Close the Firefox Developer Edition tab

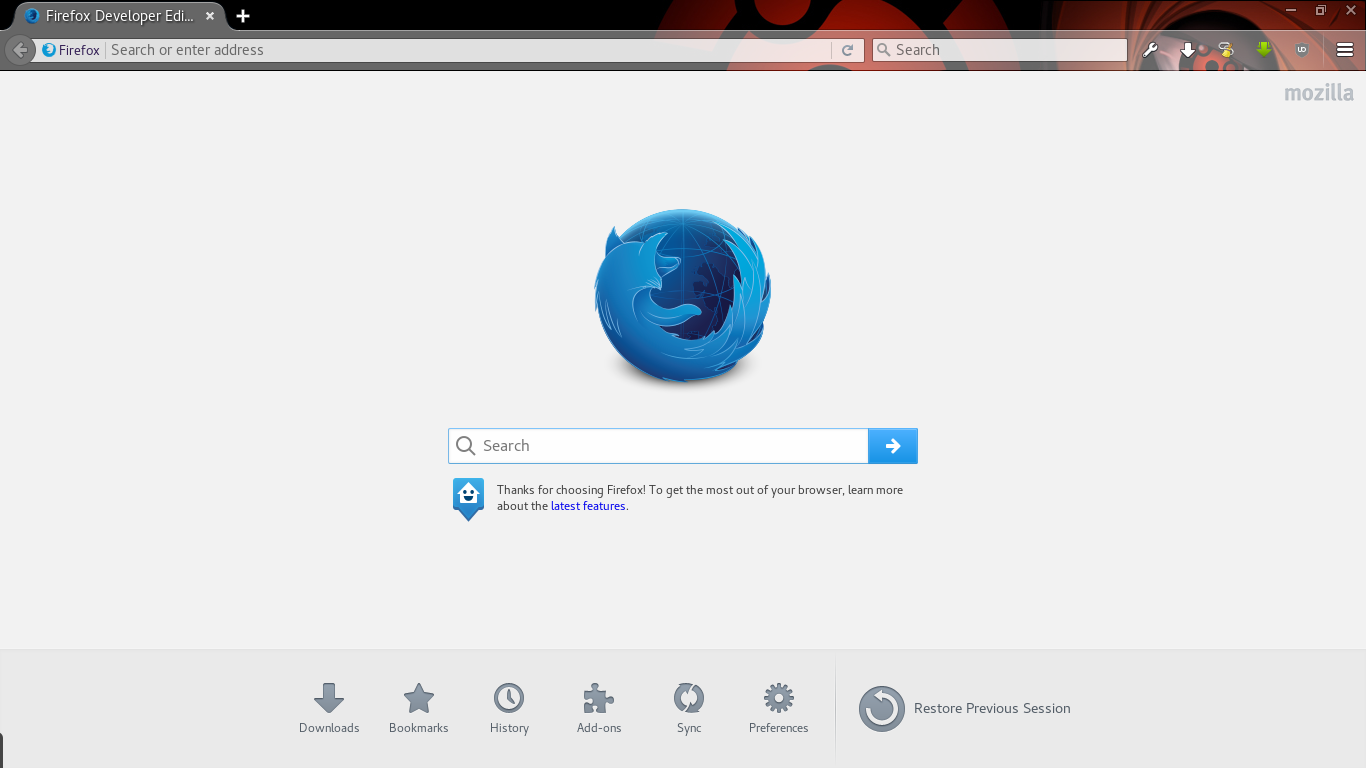click(x=210, y=16)
